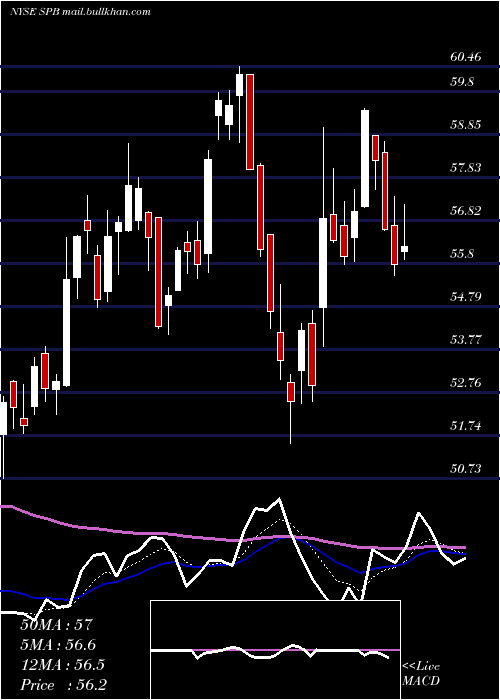
Task: Click the NYSE SPB mail.bullkhan.com header text
Action: (80, 12)
